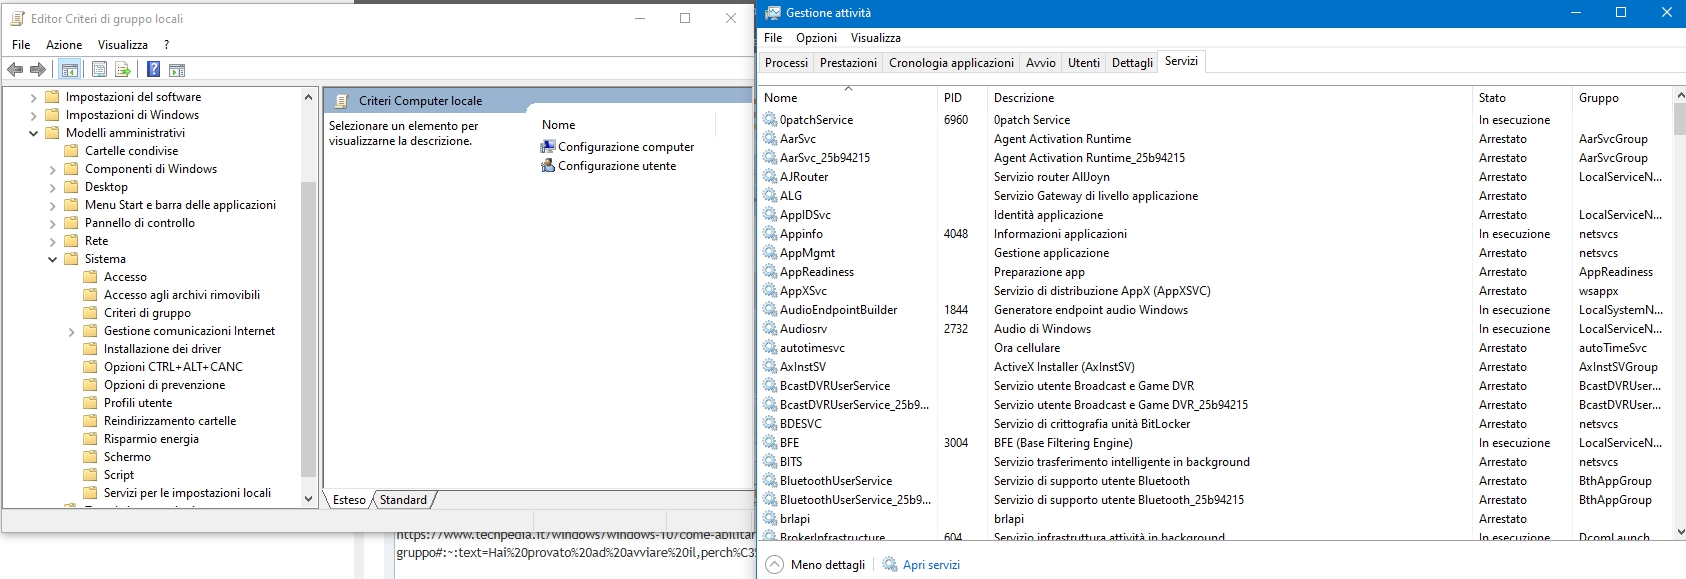This screenshot has width=1686, height=579.
Task: Select the Servizi per le impostazioni locali item
Action: coord(187,493)
